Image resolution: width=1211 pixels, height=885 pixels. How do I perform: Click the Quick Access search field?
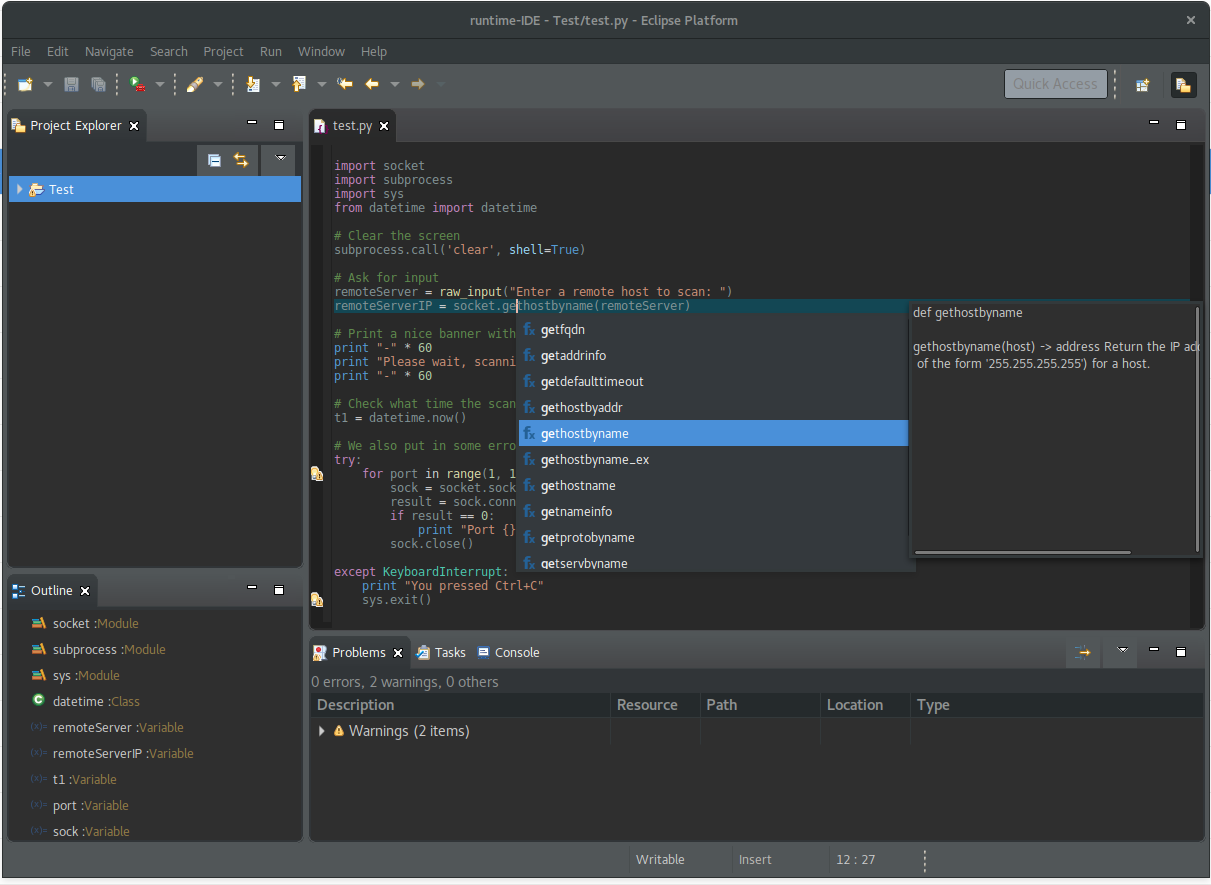pos(1056,84)
